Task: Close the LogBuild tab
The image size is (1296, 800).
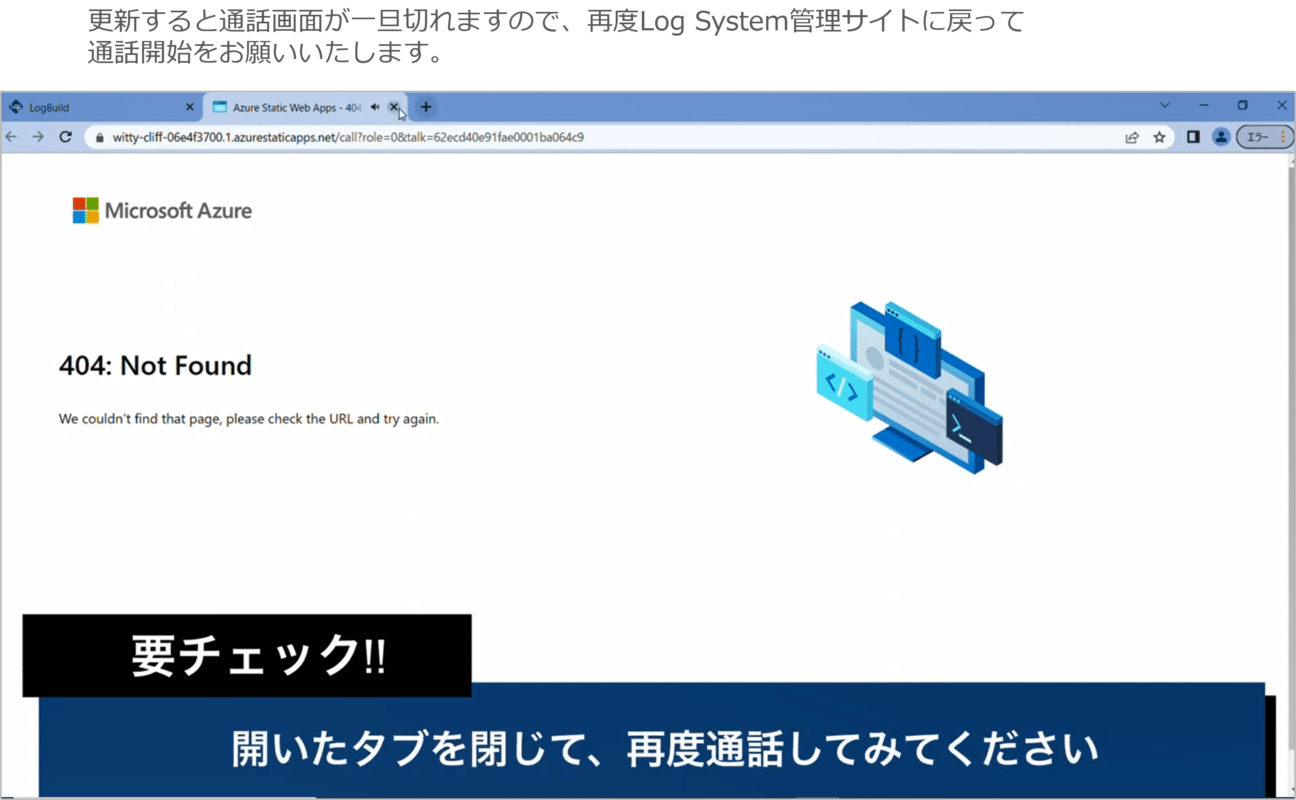Action: (x=190, y=107)
